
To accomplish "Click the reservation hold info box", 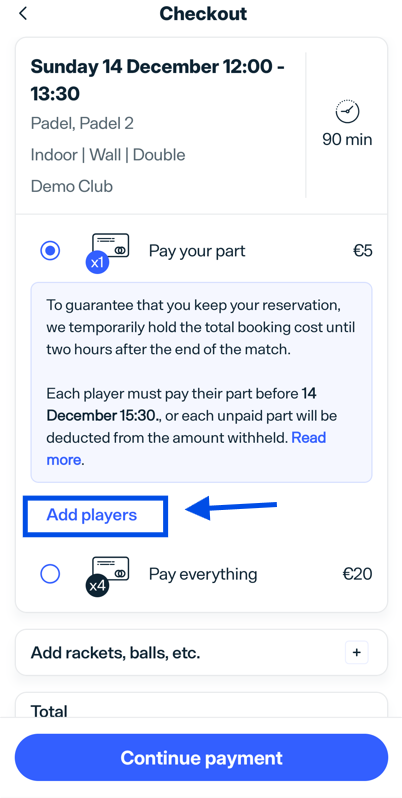I will coord(202,383).
